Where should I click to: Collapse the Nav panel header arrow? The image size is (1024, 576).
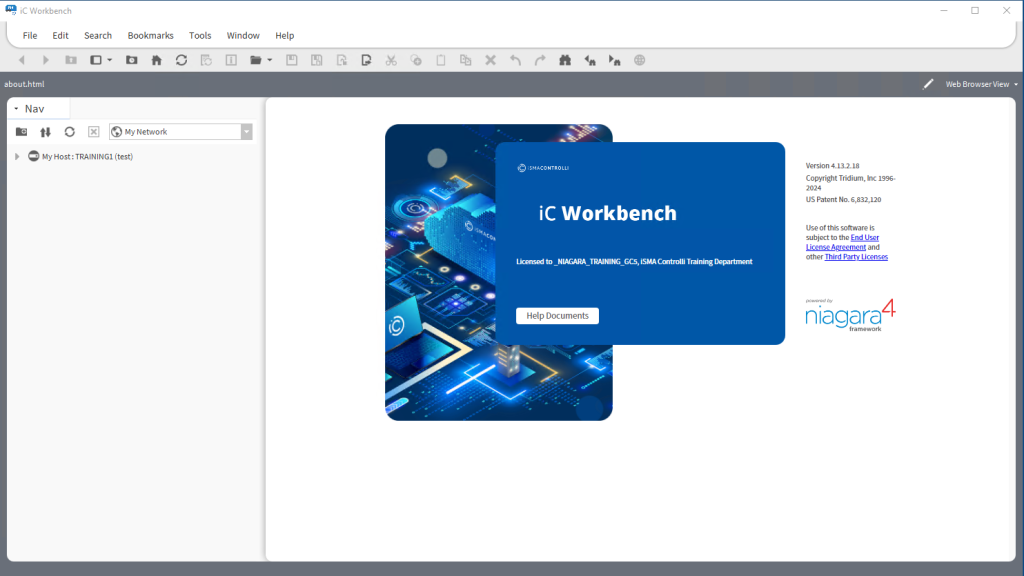16,108
